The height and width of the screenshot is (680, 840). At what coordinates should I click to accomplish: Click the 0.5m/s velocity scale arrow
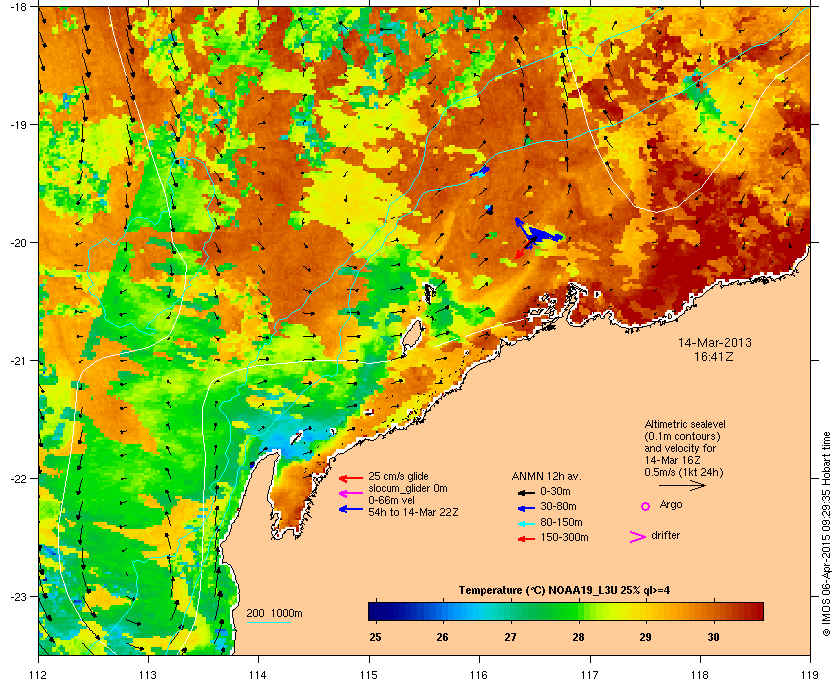(682, 485)
